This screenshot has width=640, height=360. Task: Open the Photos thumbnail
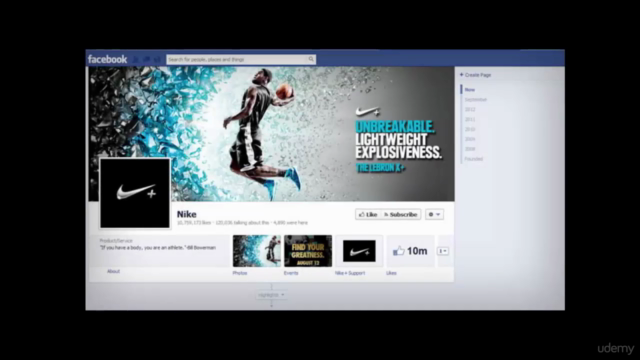257,251
